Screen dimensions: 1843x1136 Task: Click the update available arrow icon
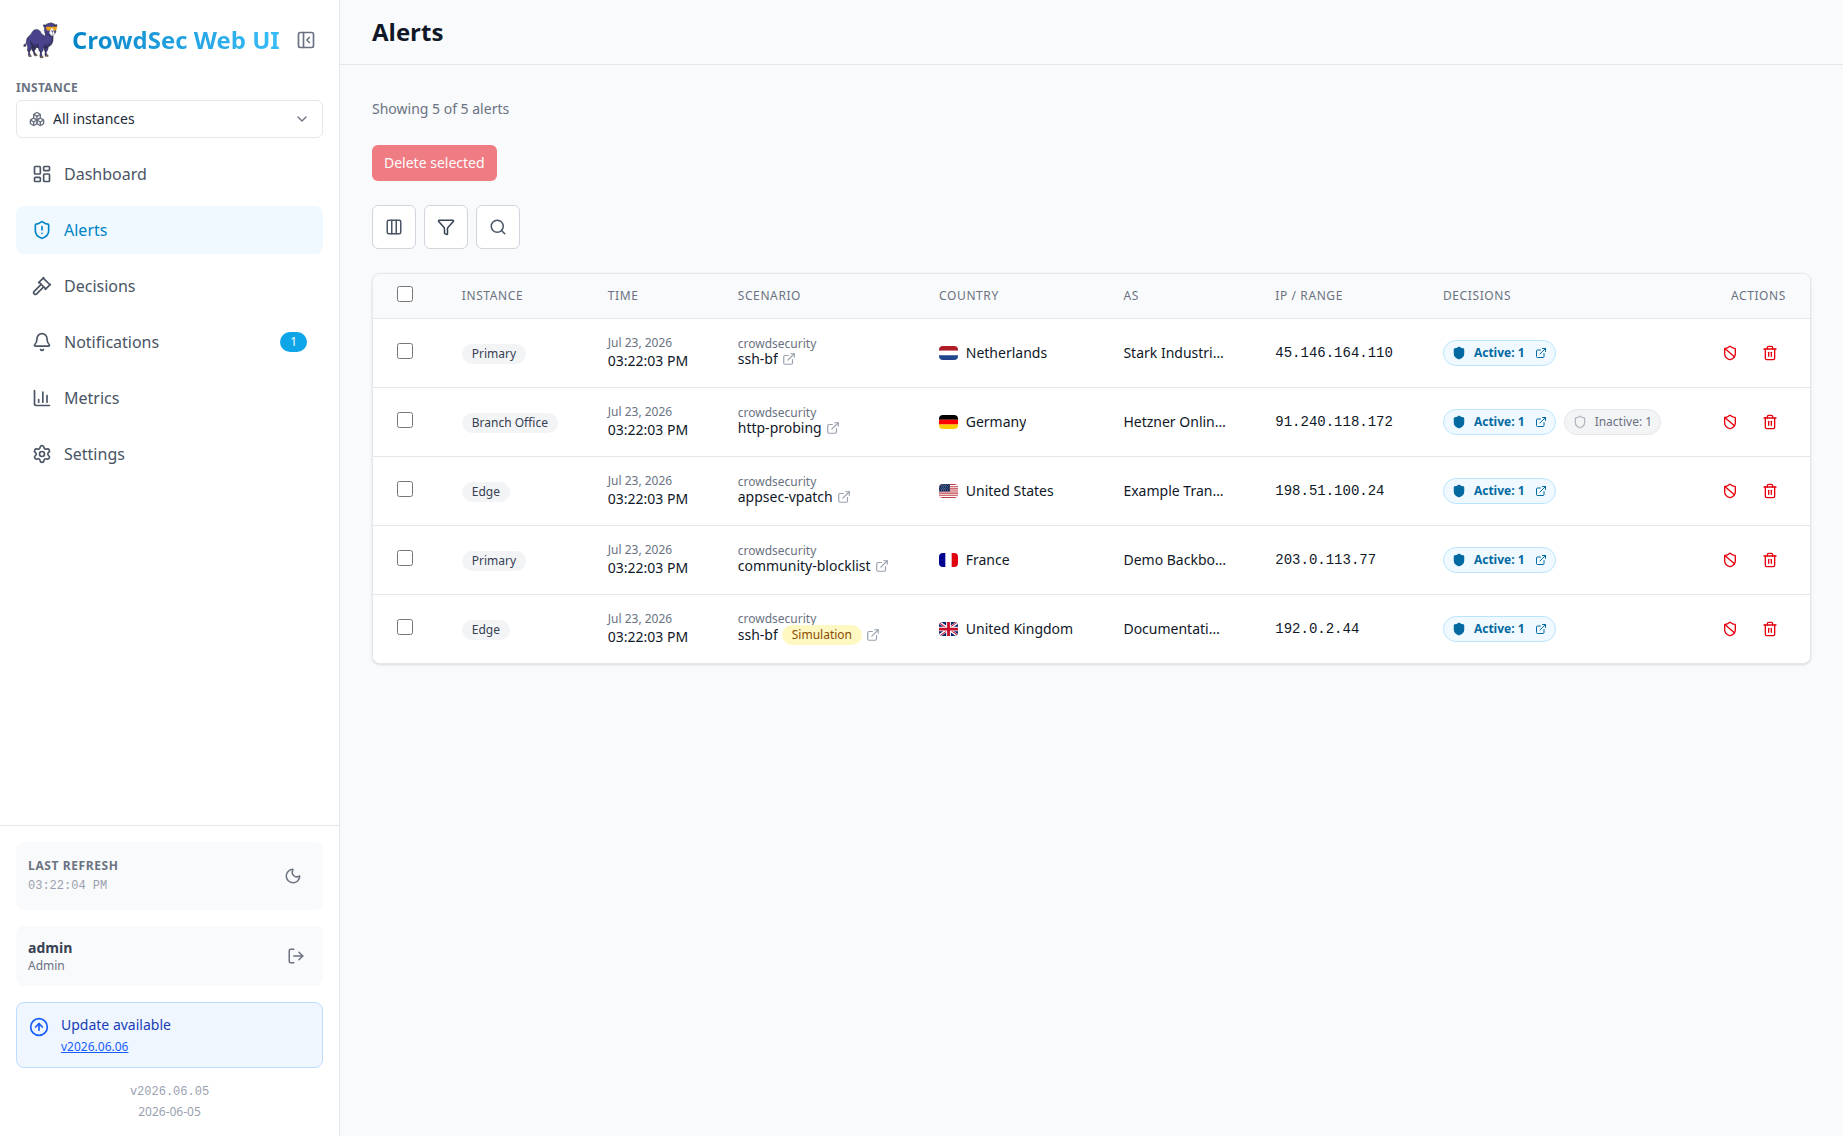39,1027
